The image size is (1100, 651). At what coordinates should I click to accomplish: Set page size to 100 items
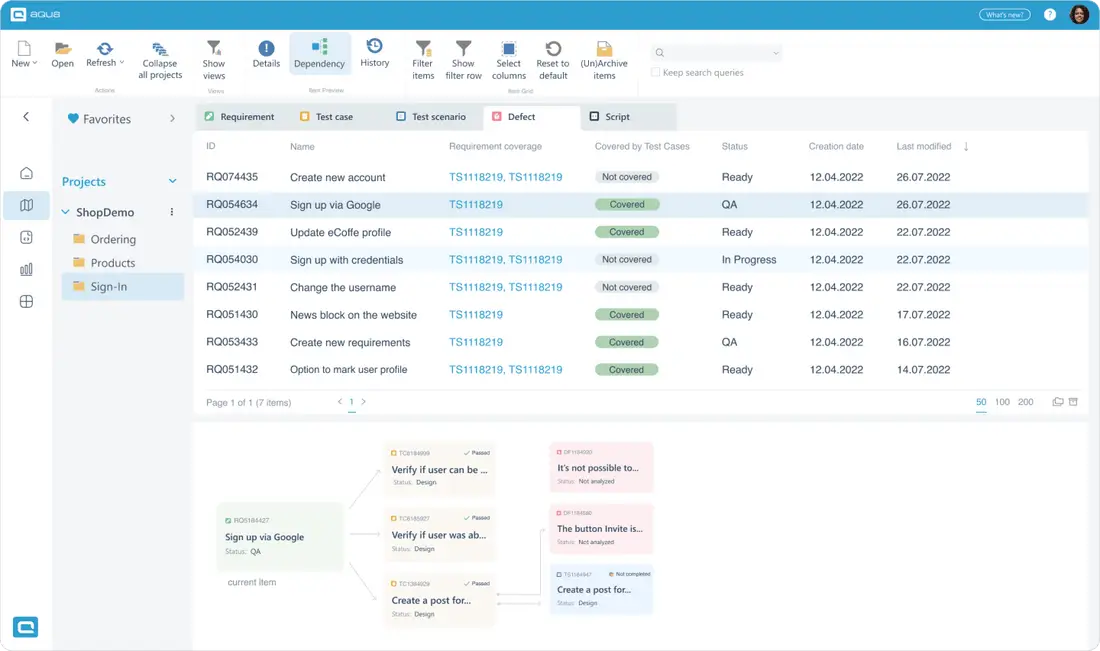[1002, 401]
